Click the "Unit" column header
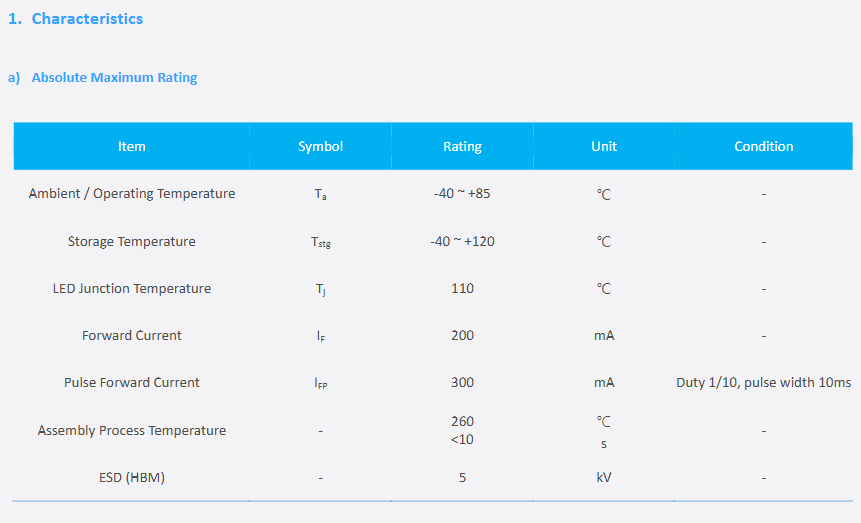The height and width of the screenshot is (523, 861). pyautogui.click(x=604, y=146)
